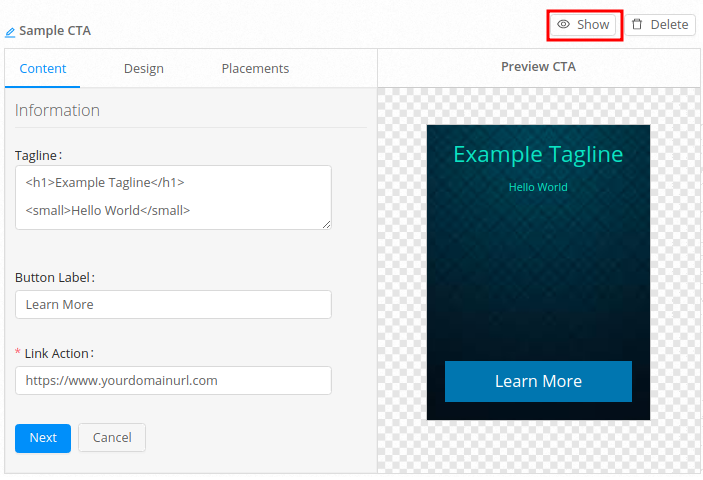
Task: Click the Sample CTA title text
Action: (55, 31)
